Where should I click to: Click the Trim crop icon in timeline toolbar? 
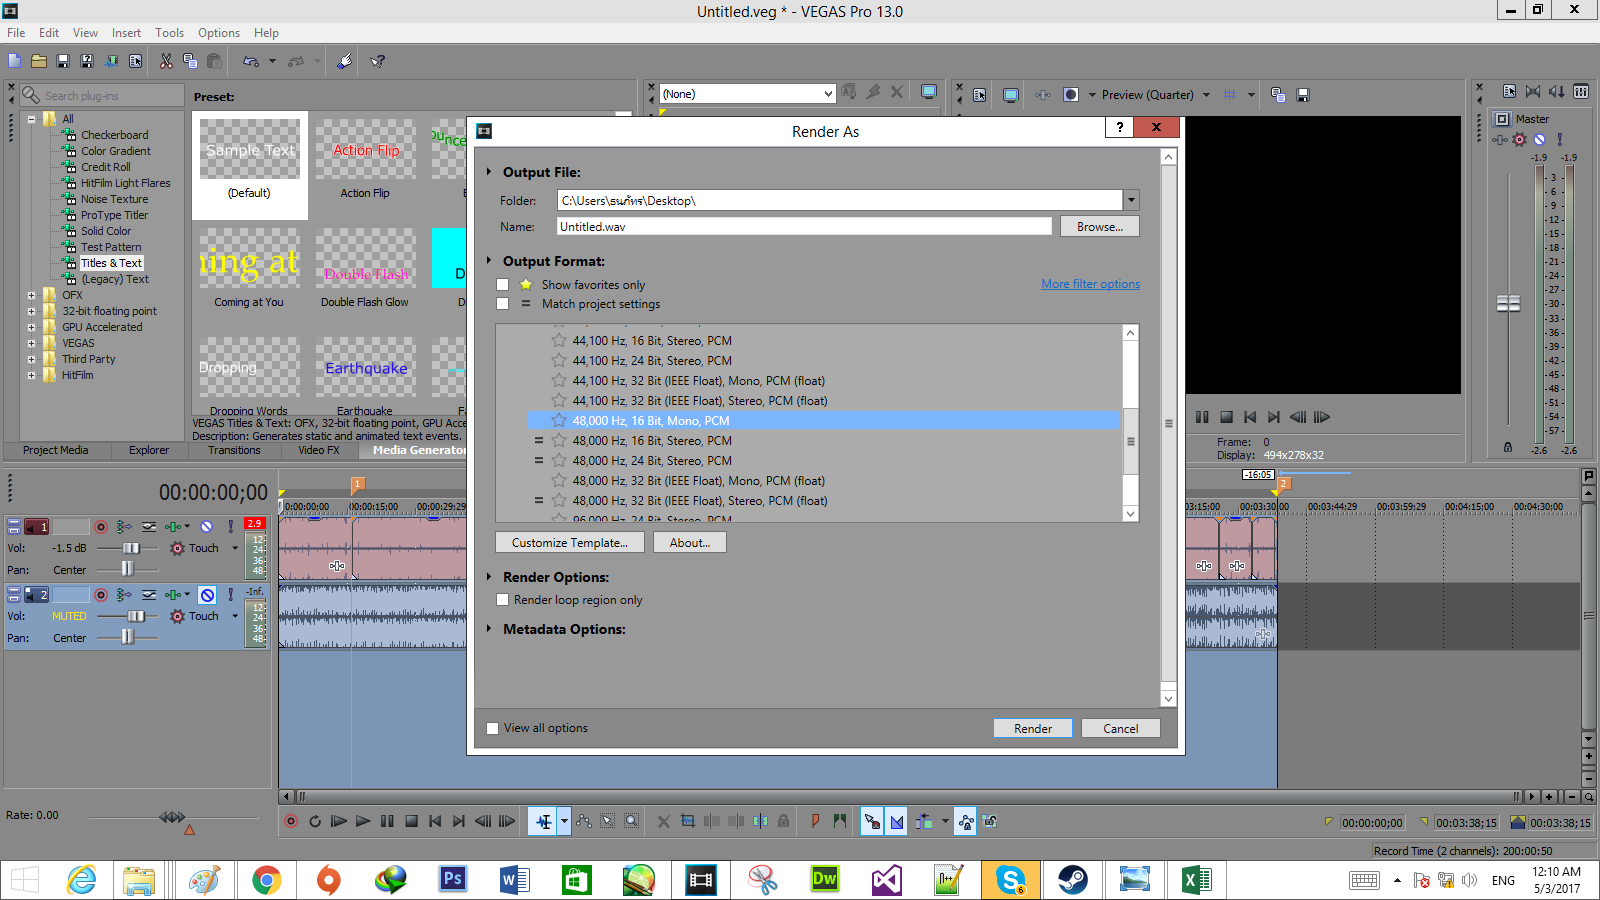click(687, 821)
